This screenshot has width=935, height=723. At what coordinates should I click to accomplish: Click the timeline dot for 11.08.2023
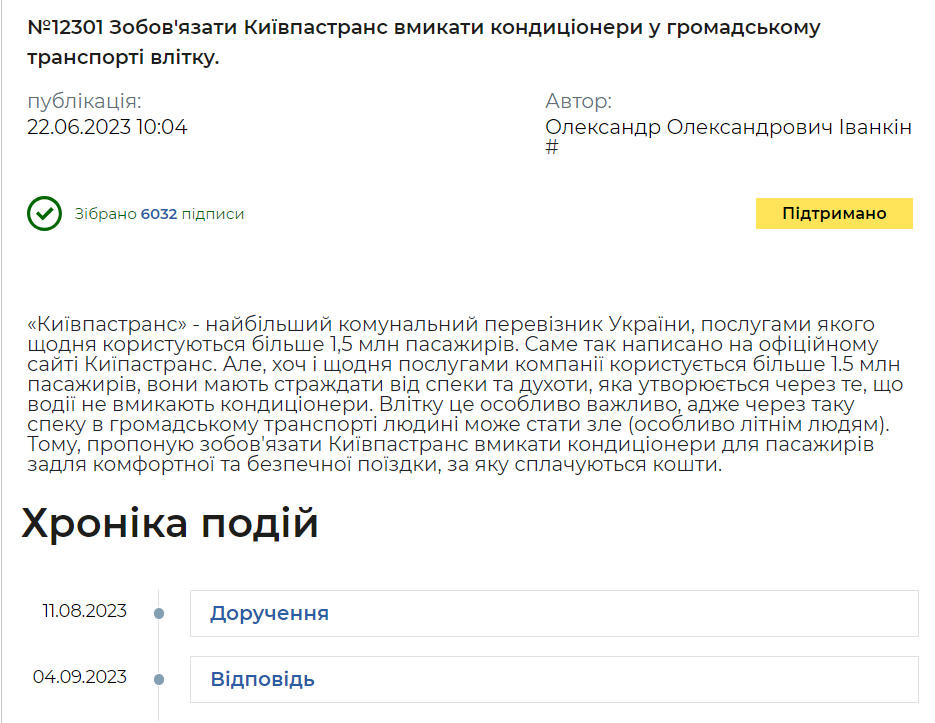point(159,613)
